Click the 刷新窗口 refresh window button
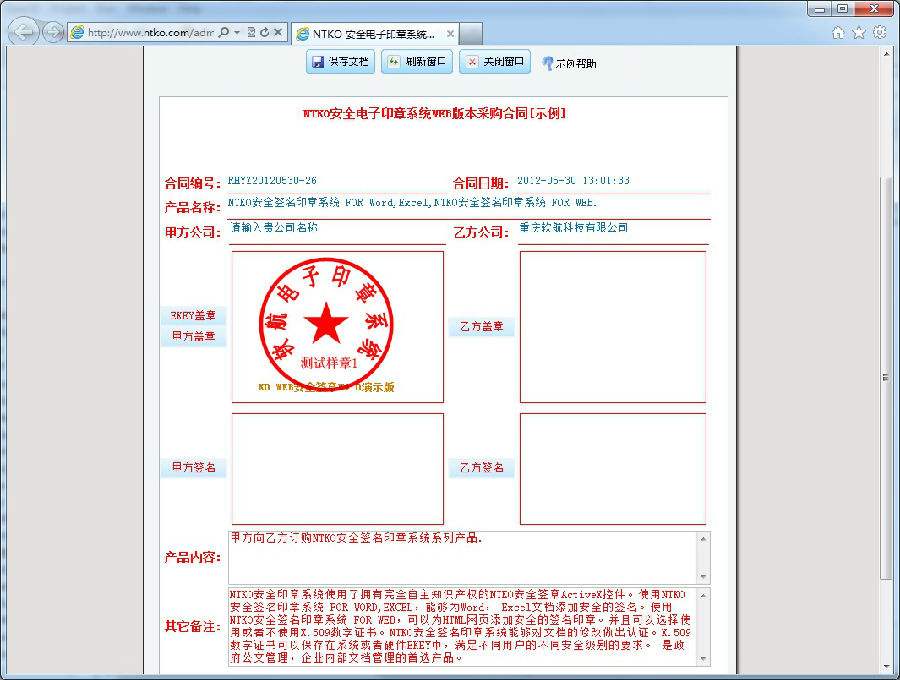 [417, 62]
